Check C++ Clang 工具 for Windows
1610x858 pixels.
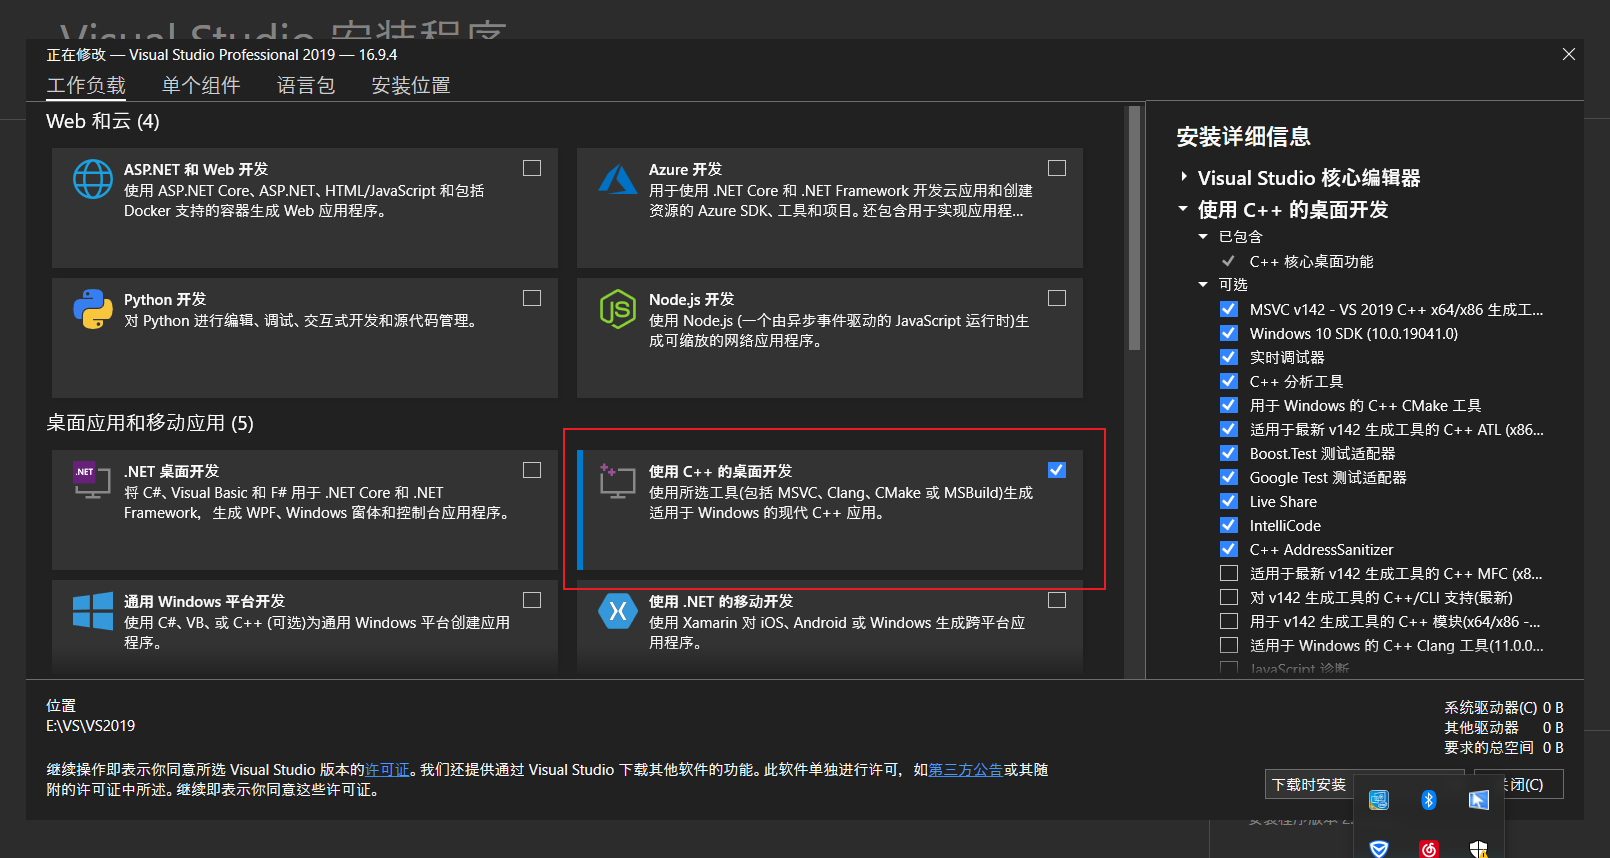point(1229,645)
